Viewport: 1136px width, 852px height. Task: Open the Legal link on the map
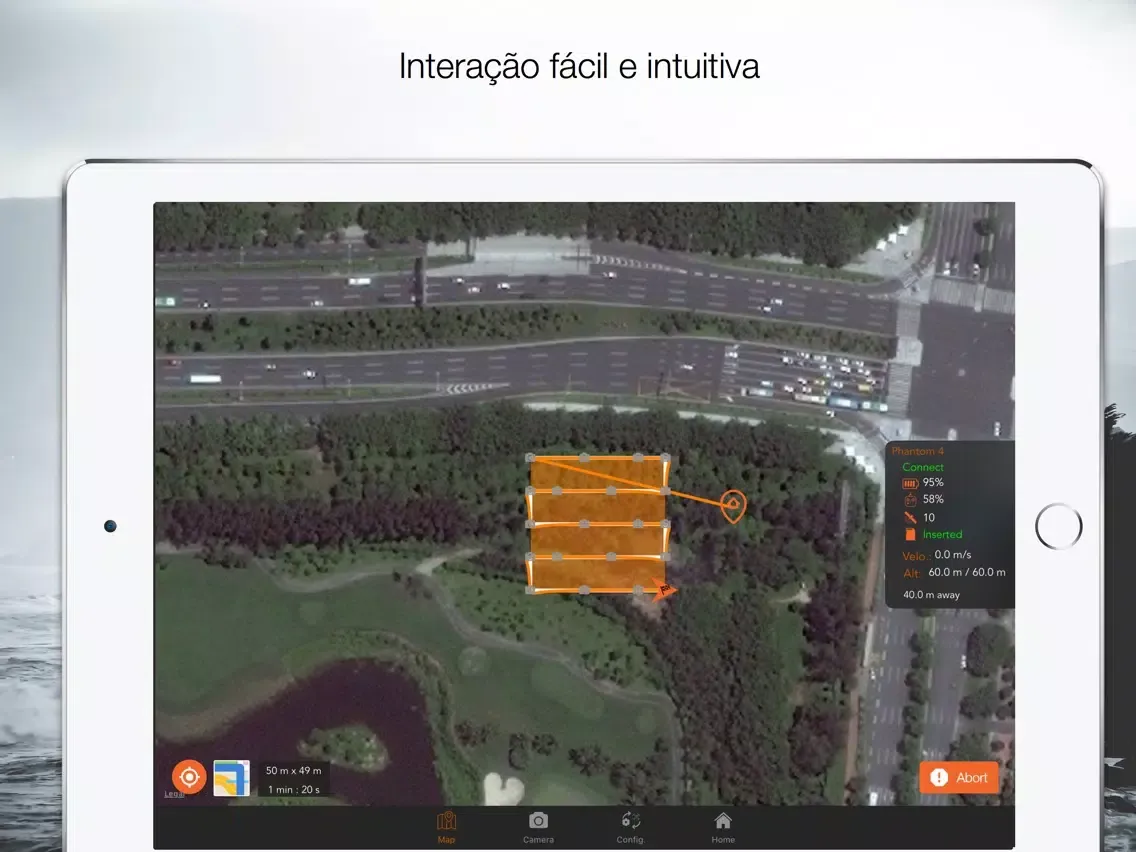pos(174,795)
